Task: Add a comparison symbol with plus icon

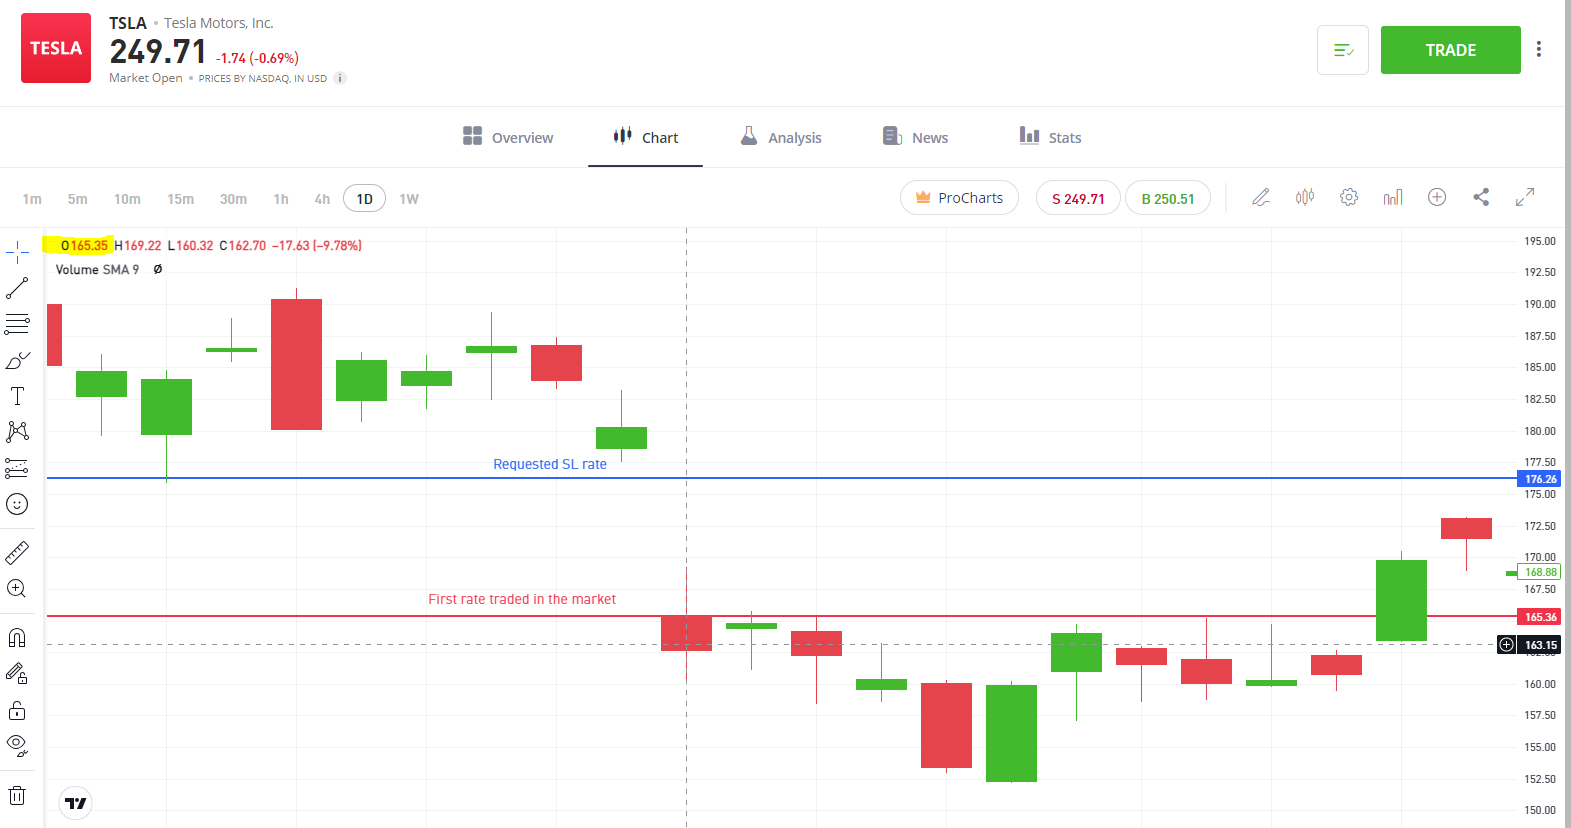Action: click(1437, 197)
